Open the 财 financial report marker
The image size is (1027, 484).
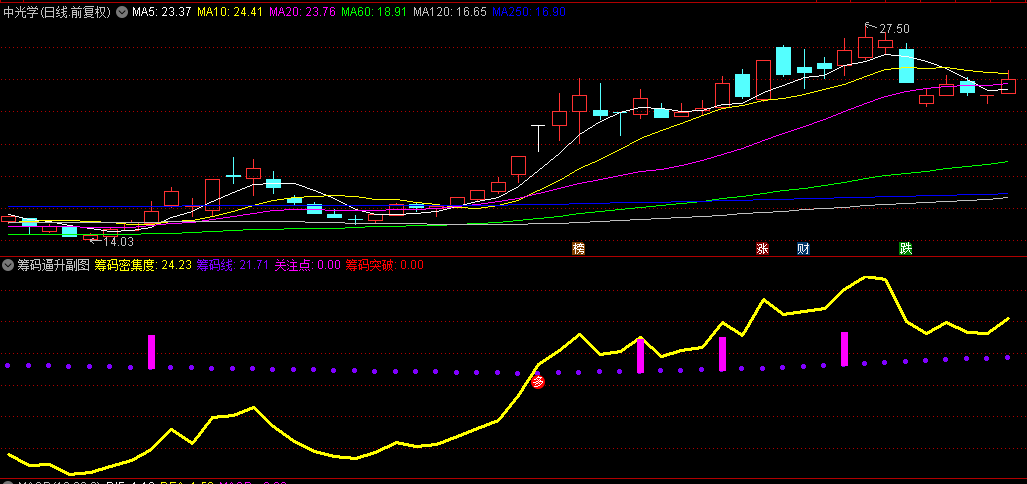click(x=803, y=249)
